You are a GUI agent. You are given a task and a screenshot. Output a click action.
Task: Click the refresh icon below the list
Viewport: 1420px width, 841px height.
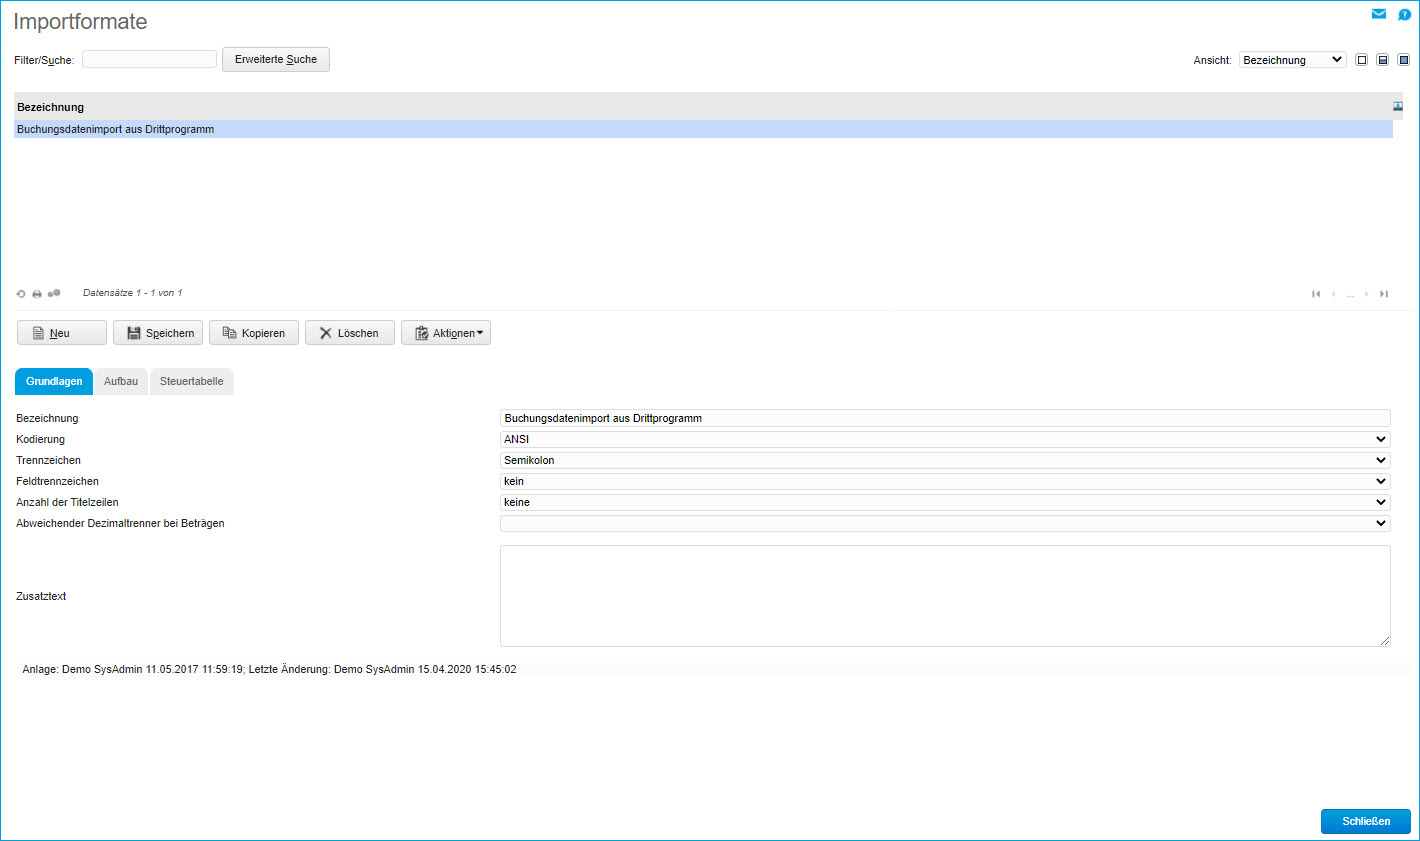click(x=21, y=292)
